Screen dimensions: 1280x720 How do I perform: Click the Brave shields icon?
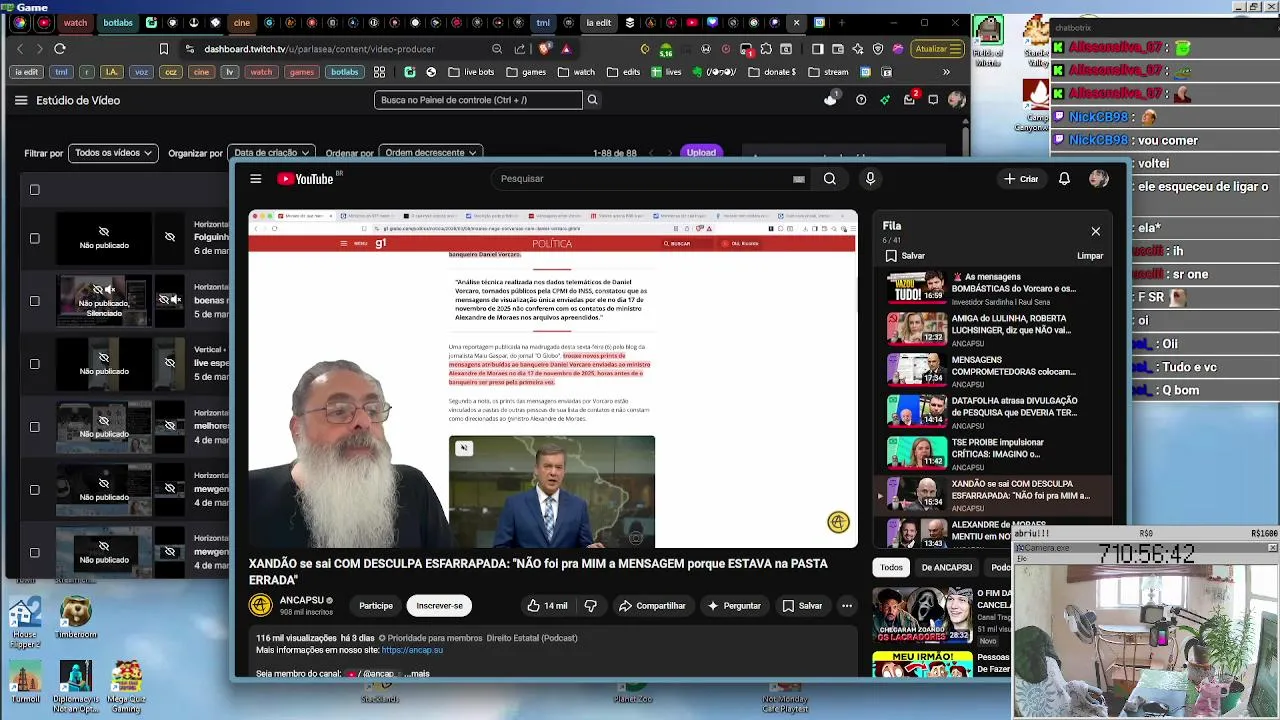[545, 48]
